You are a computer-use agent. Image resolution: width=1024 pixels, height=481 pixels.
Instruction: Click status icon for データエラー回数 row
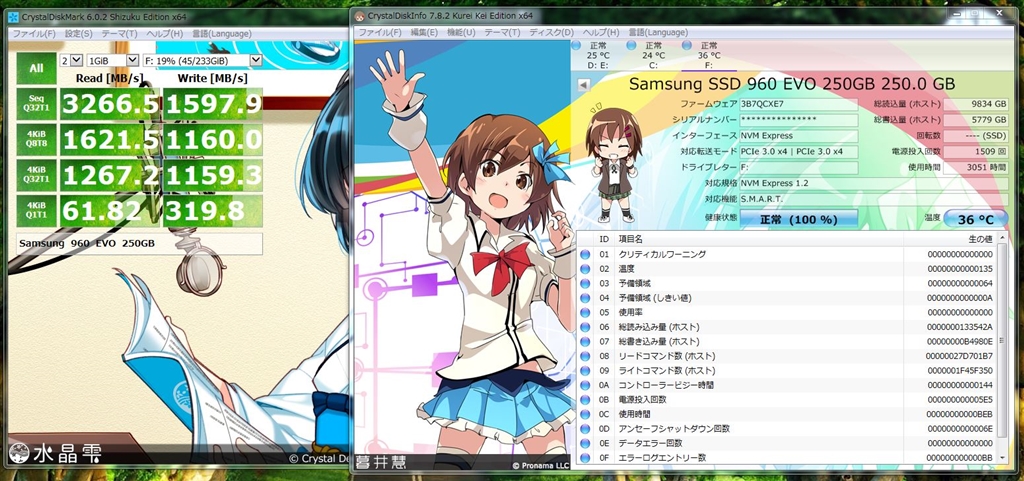click(x=585, y=443)
